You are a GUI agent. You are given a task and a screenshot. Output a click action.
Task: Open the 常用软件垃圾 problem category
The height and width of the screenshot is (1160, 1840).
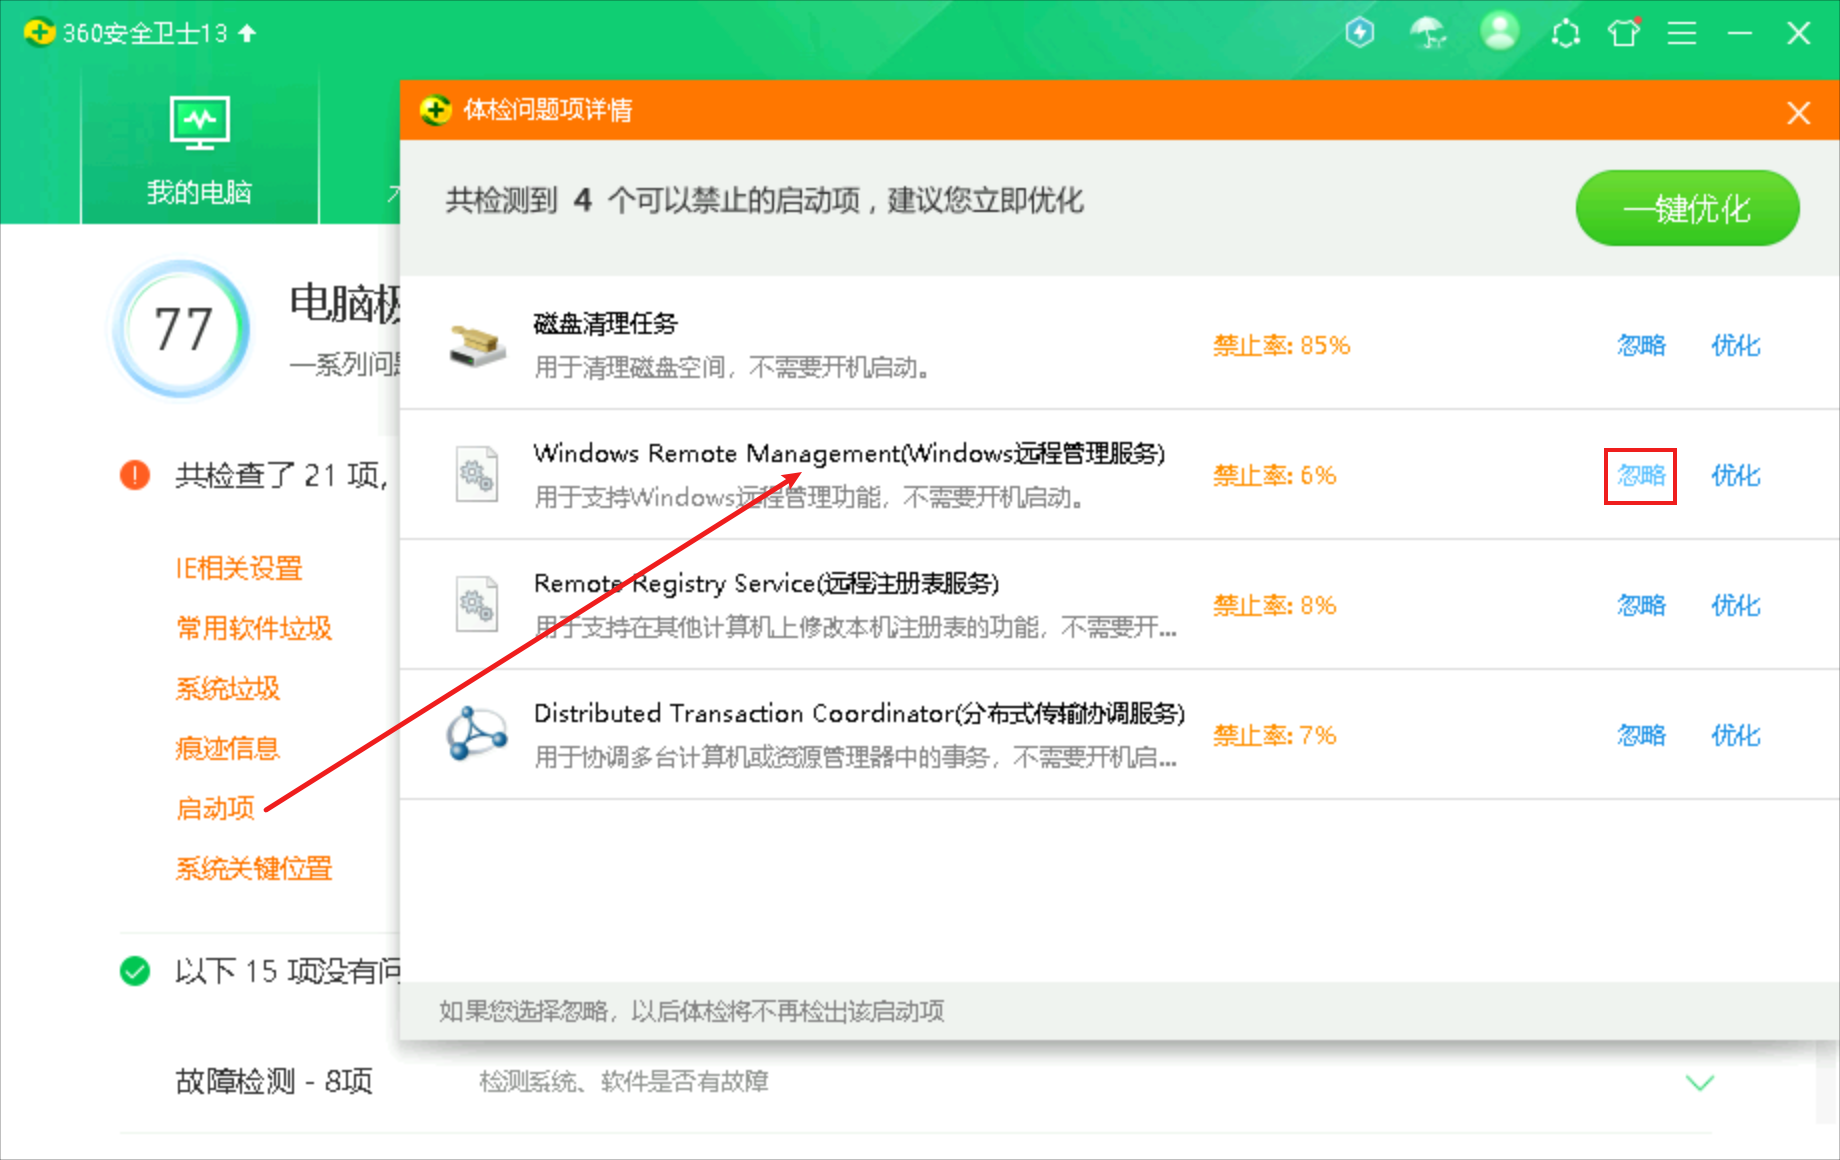click(254, 628)
